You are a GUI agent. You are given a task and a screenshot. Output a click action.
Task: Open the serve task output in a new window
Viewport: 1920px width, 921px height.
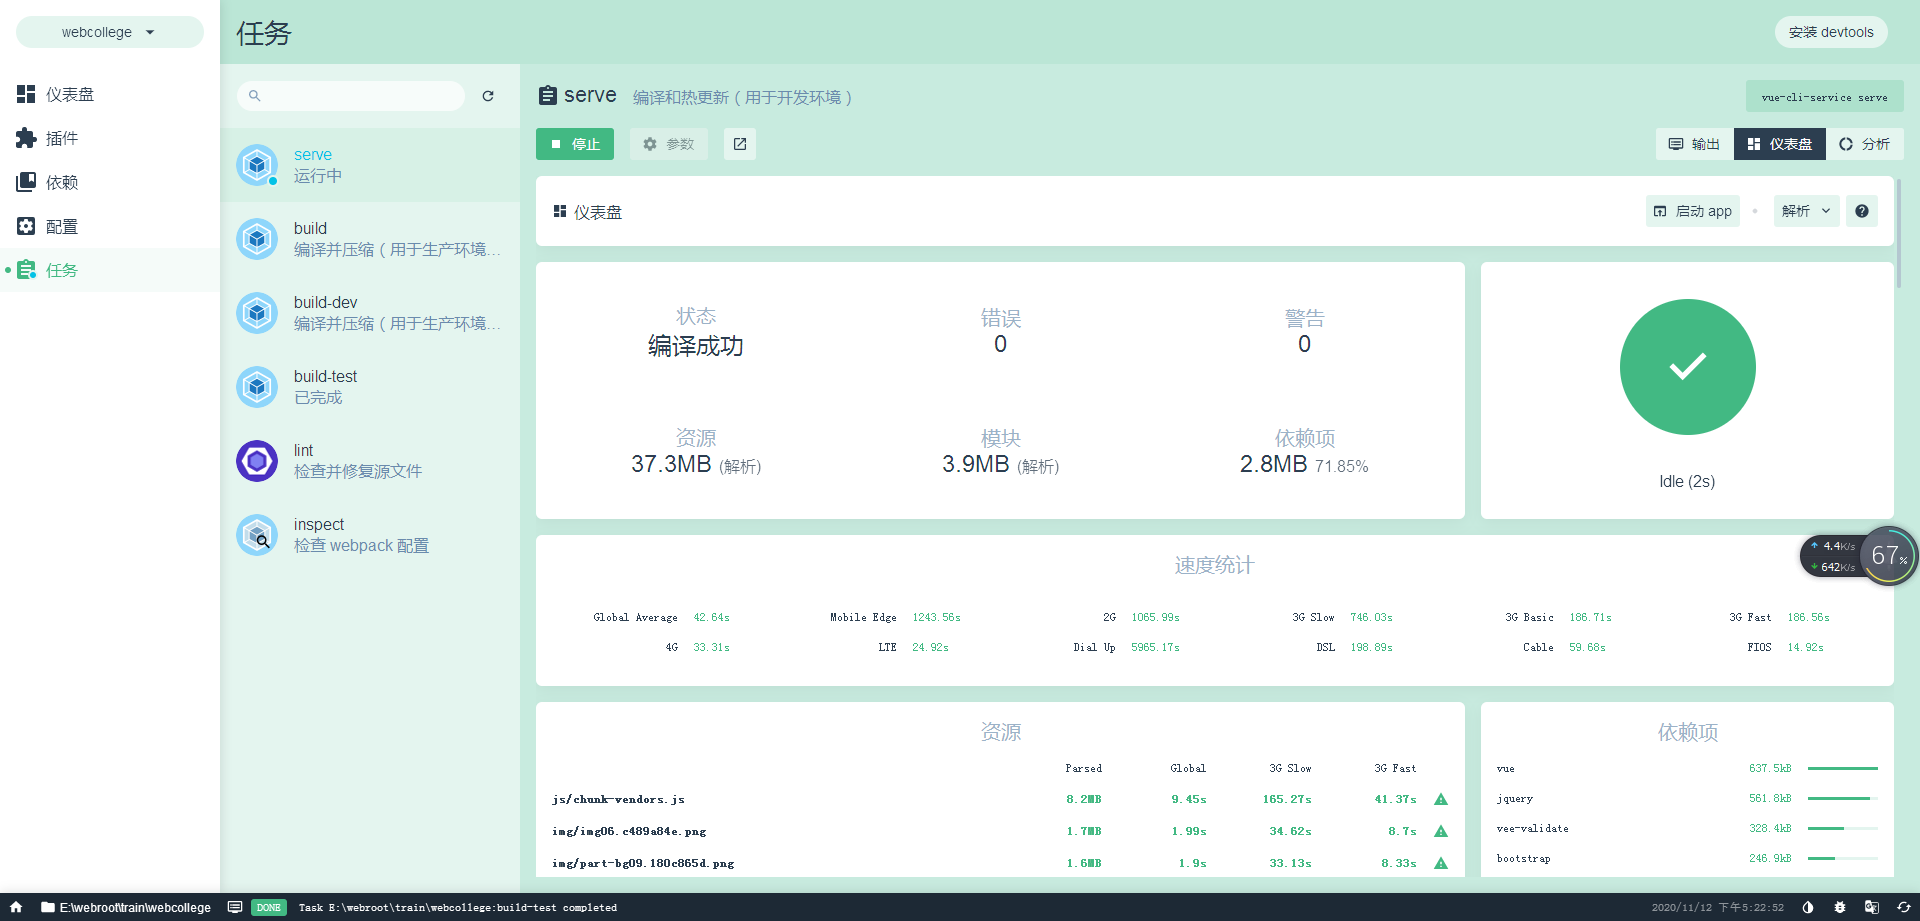739,144
